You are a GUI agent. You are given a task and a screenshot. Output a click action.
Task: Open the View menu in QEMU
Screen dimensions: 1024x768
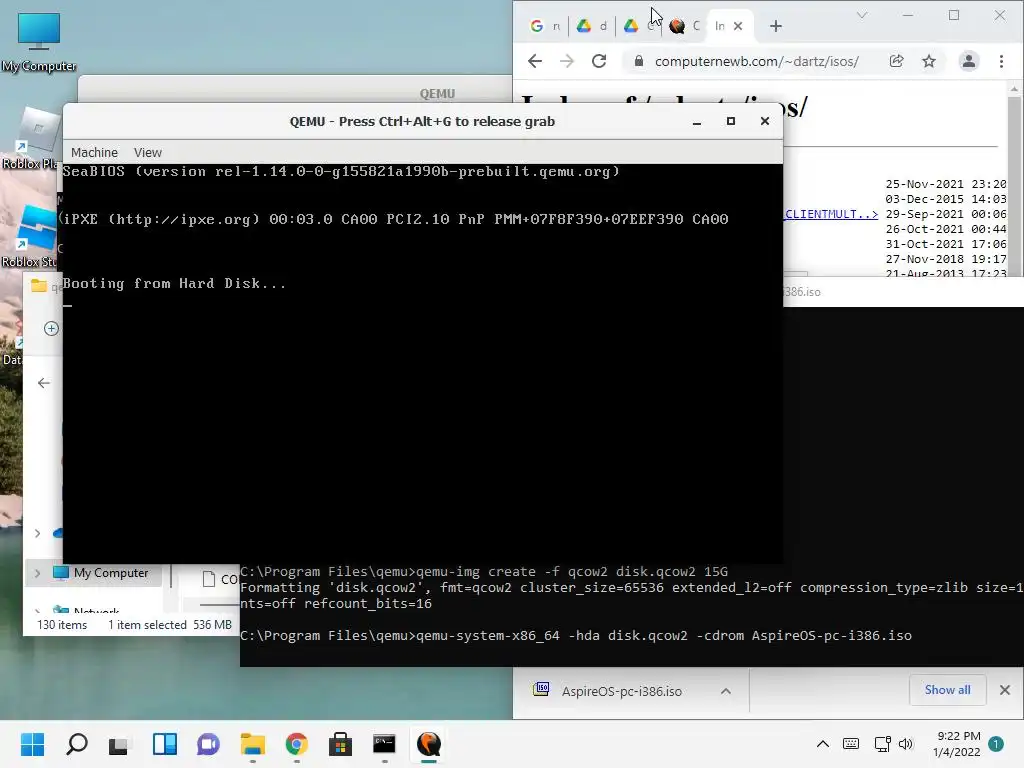[x=148, y=152]
